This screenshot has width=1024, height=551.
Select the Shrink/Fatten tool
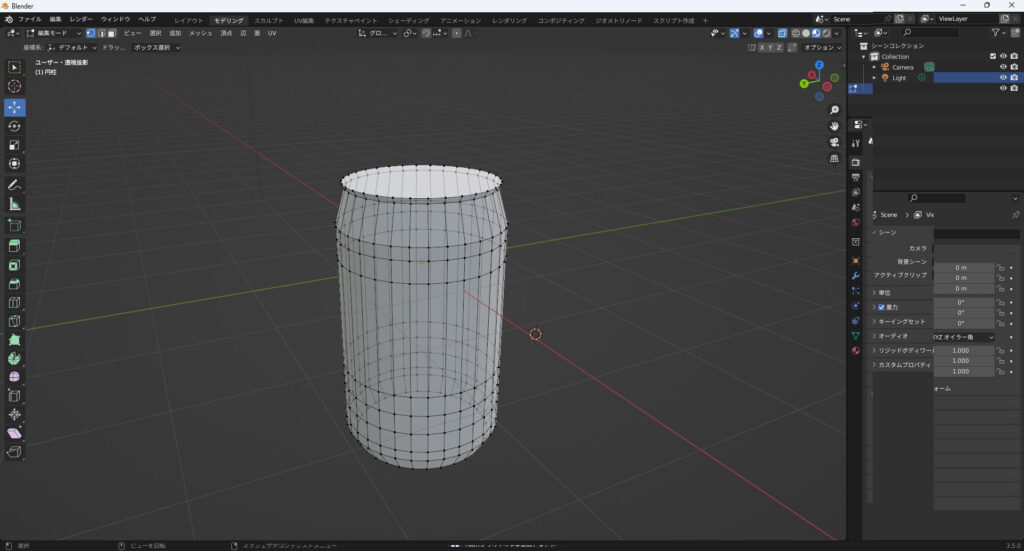tap(14, 415)
